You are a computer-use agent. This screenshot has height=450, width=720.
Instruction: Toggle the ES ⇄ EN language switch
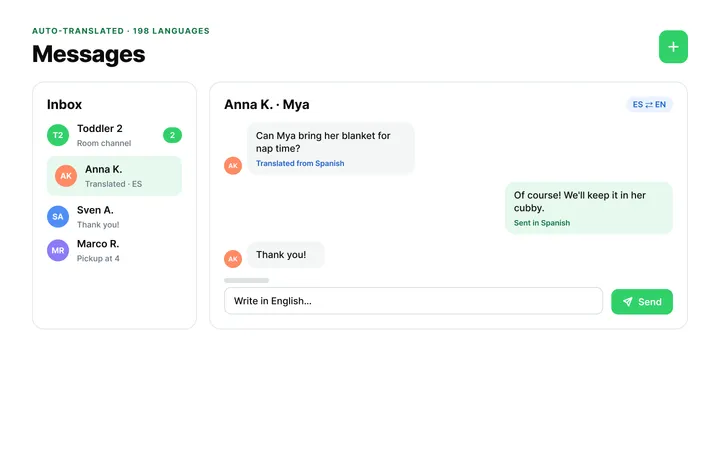(x=649, y=105)
